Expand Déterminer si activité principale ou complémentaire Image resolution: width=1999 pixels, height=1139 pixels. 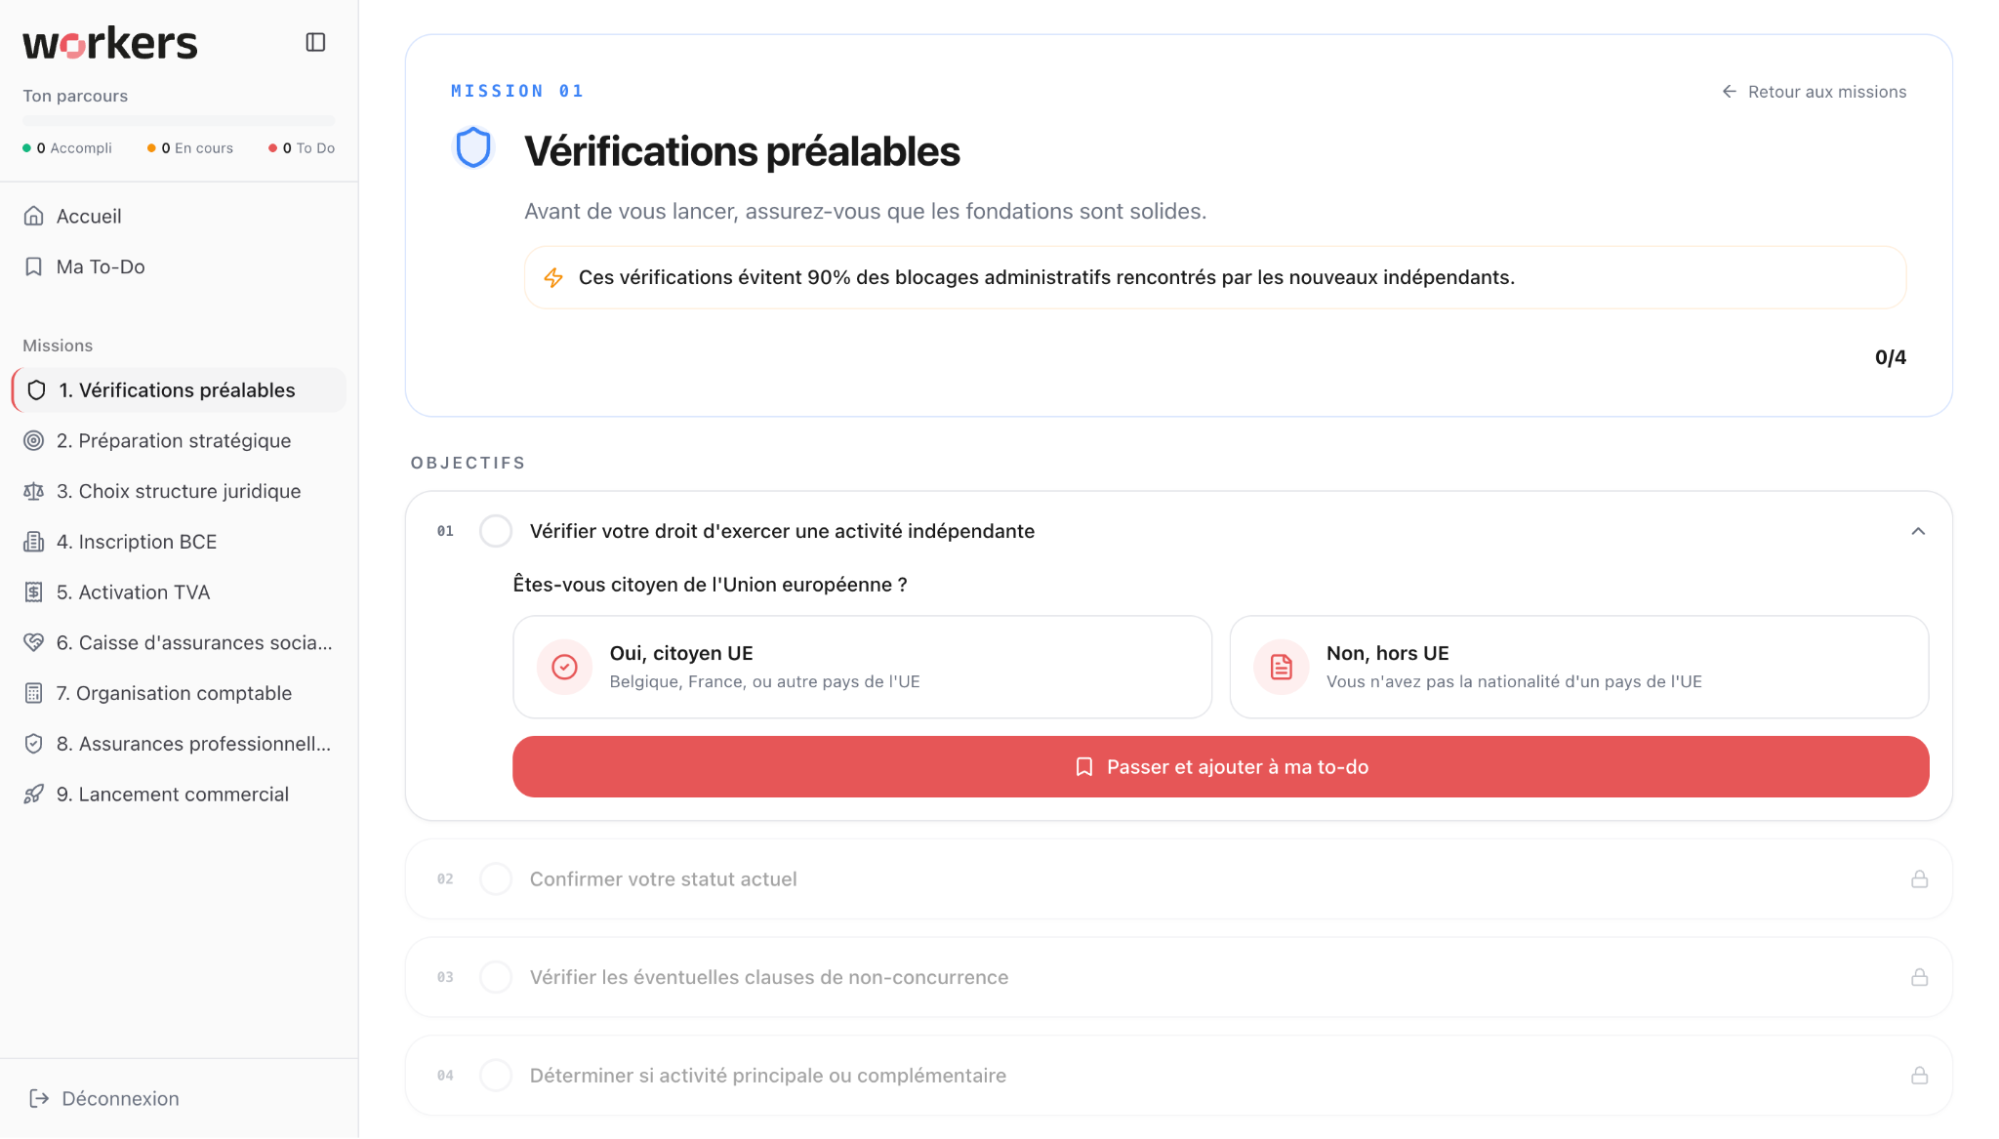(767, 1075)
